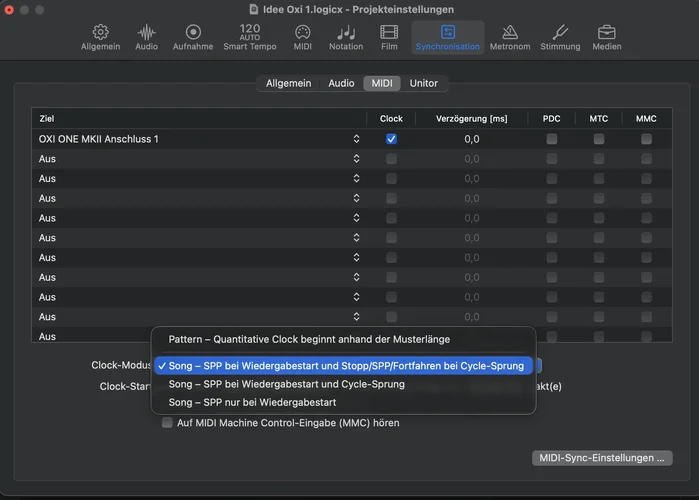Open the Smart Tempo settings pane
Viewport: 699px width, 500px height.
[x=250, y=37]
